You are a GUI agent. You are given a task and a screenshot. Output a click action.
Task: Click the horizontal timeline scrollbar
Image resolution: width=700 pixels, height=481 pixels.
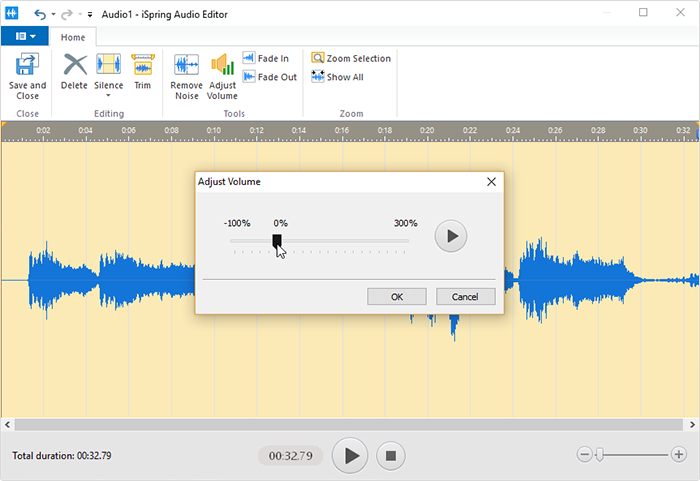pos(349,424)
